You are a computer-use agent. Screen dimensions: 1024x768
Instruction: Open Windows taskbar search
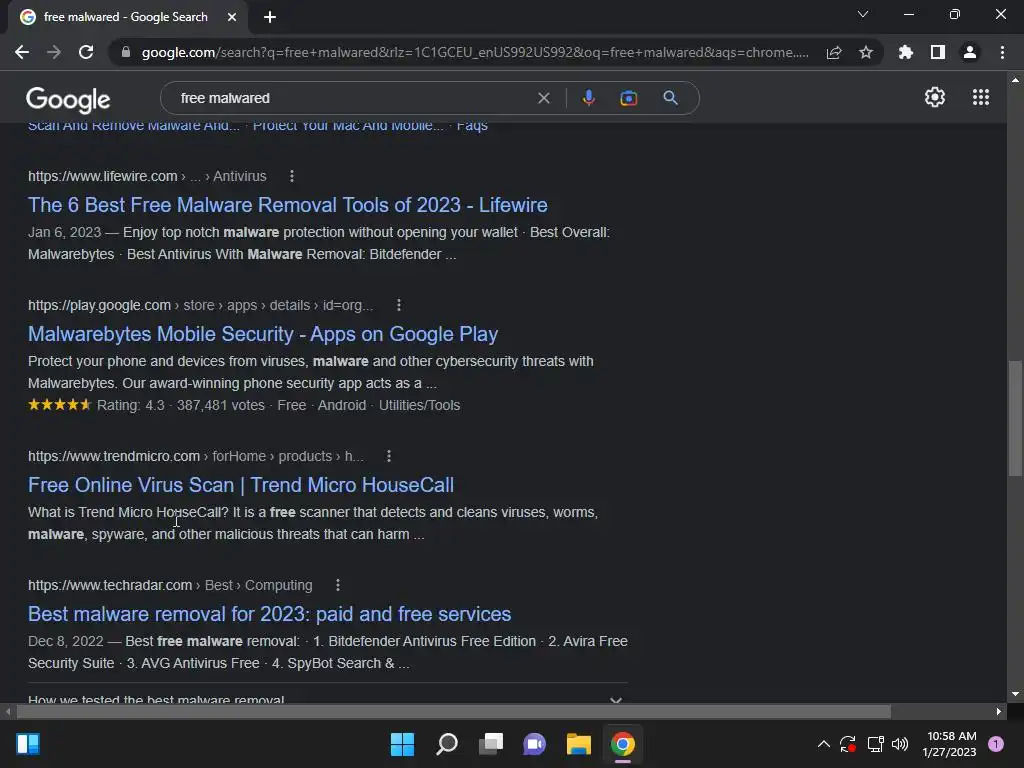click(x=447, y=744)
